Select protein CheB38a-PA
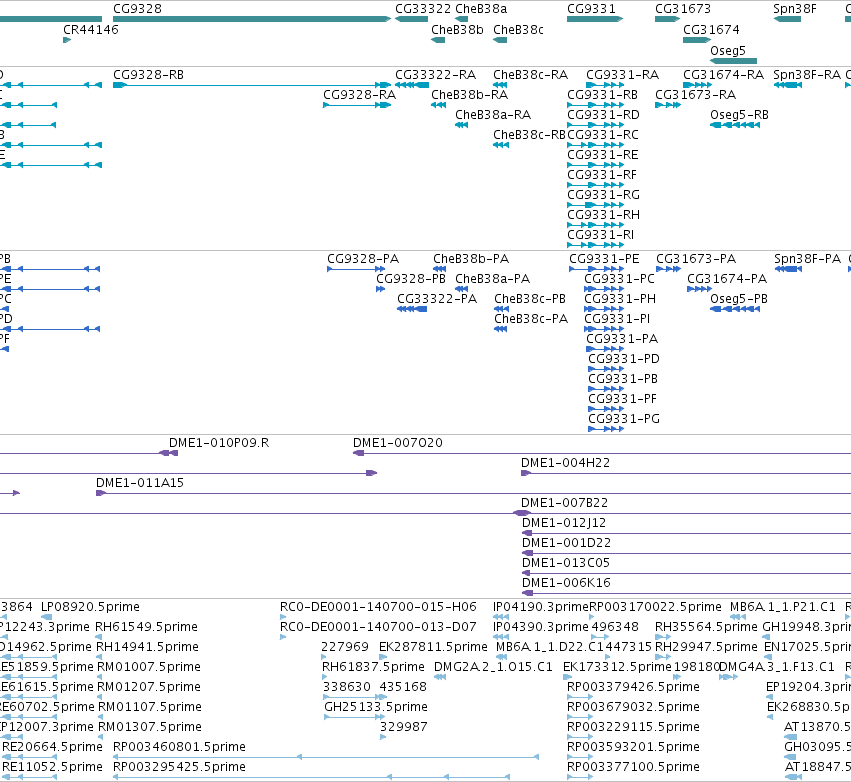The height and width of the screenshot is (782, 851). point(461,289)
